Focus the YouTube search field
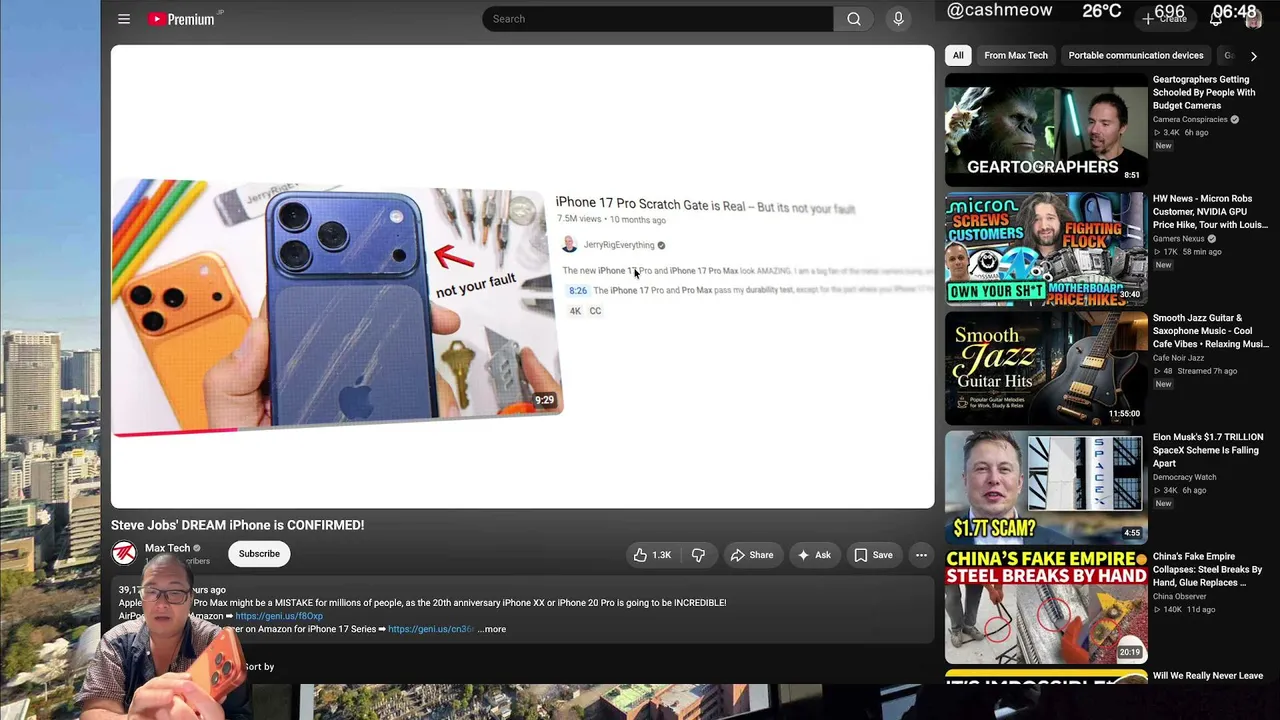This screenshot has width=1280, height=720. click(658, 19)
